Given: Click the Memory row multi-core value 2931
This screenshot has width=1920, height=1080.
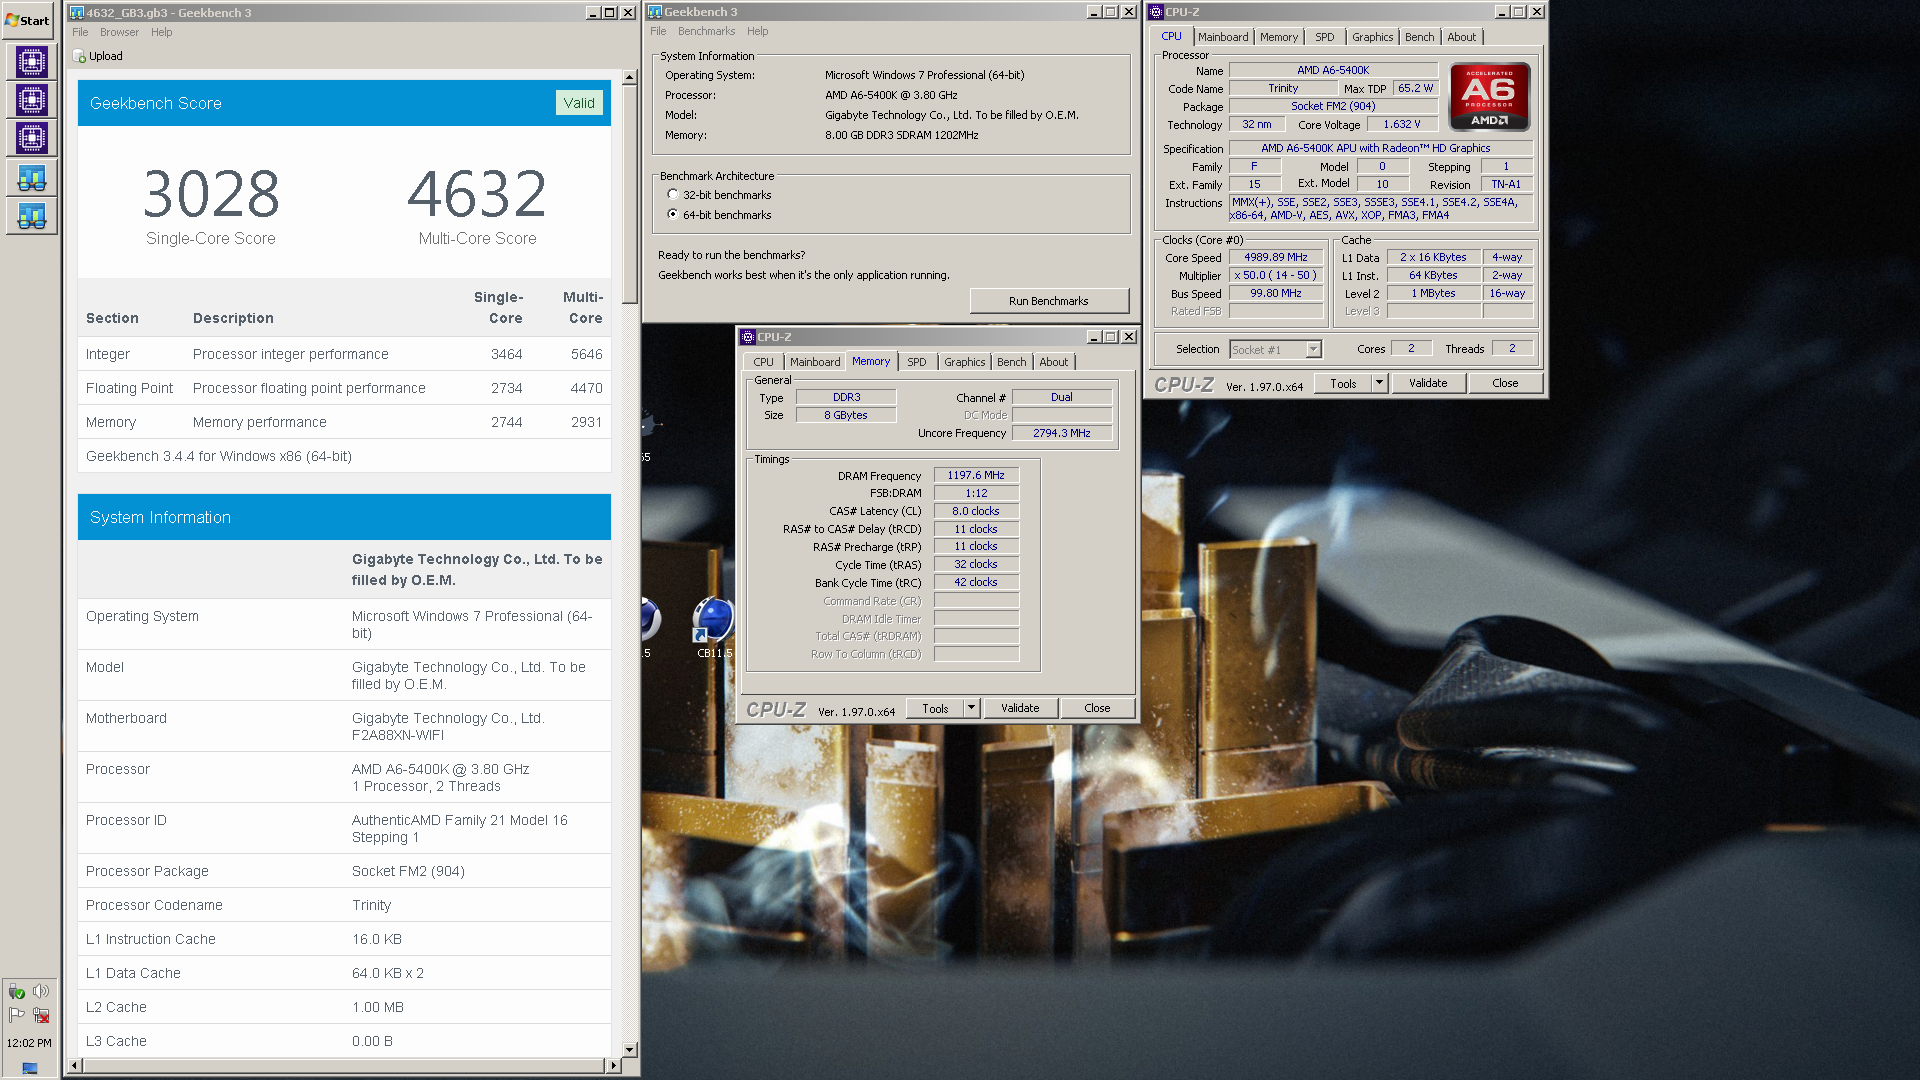Looking at the screenshot, I should click(x=586, y=422).
